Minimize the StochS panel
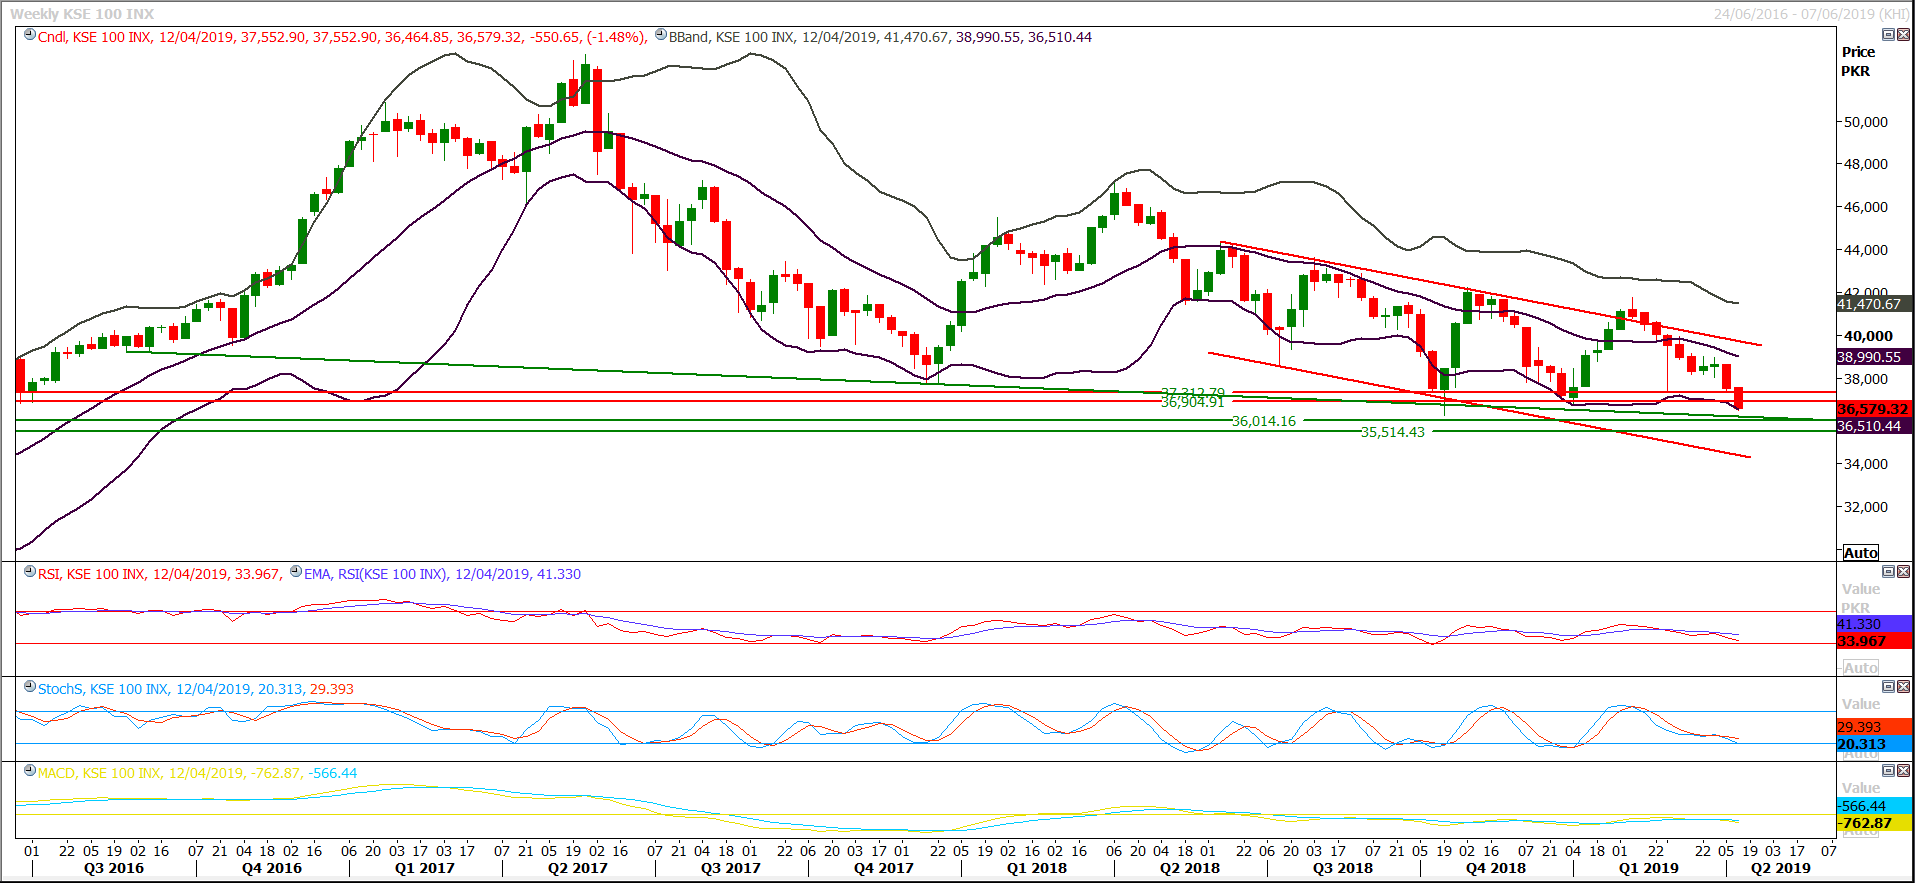 point(1888,687)
